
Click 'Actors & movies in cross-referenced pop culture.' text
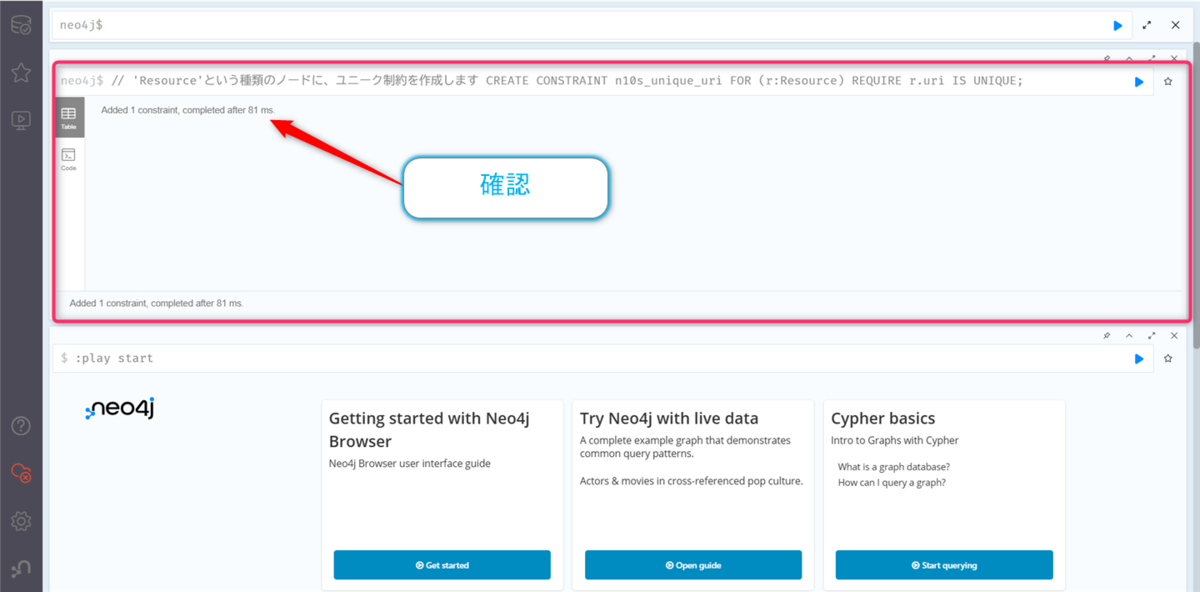(691, 481)
